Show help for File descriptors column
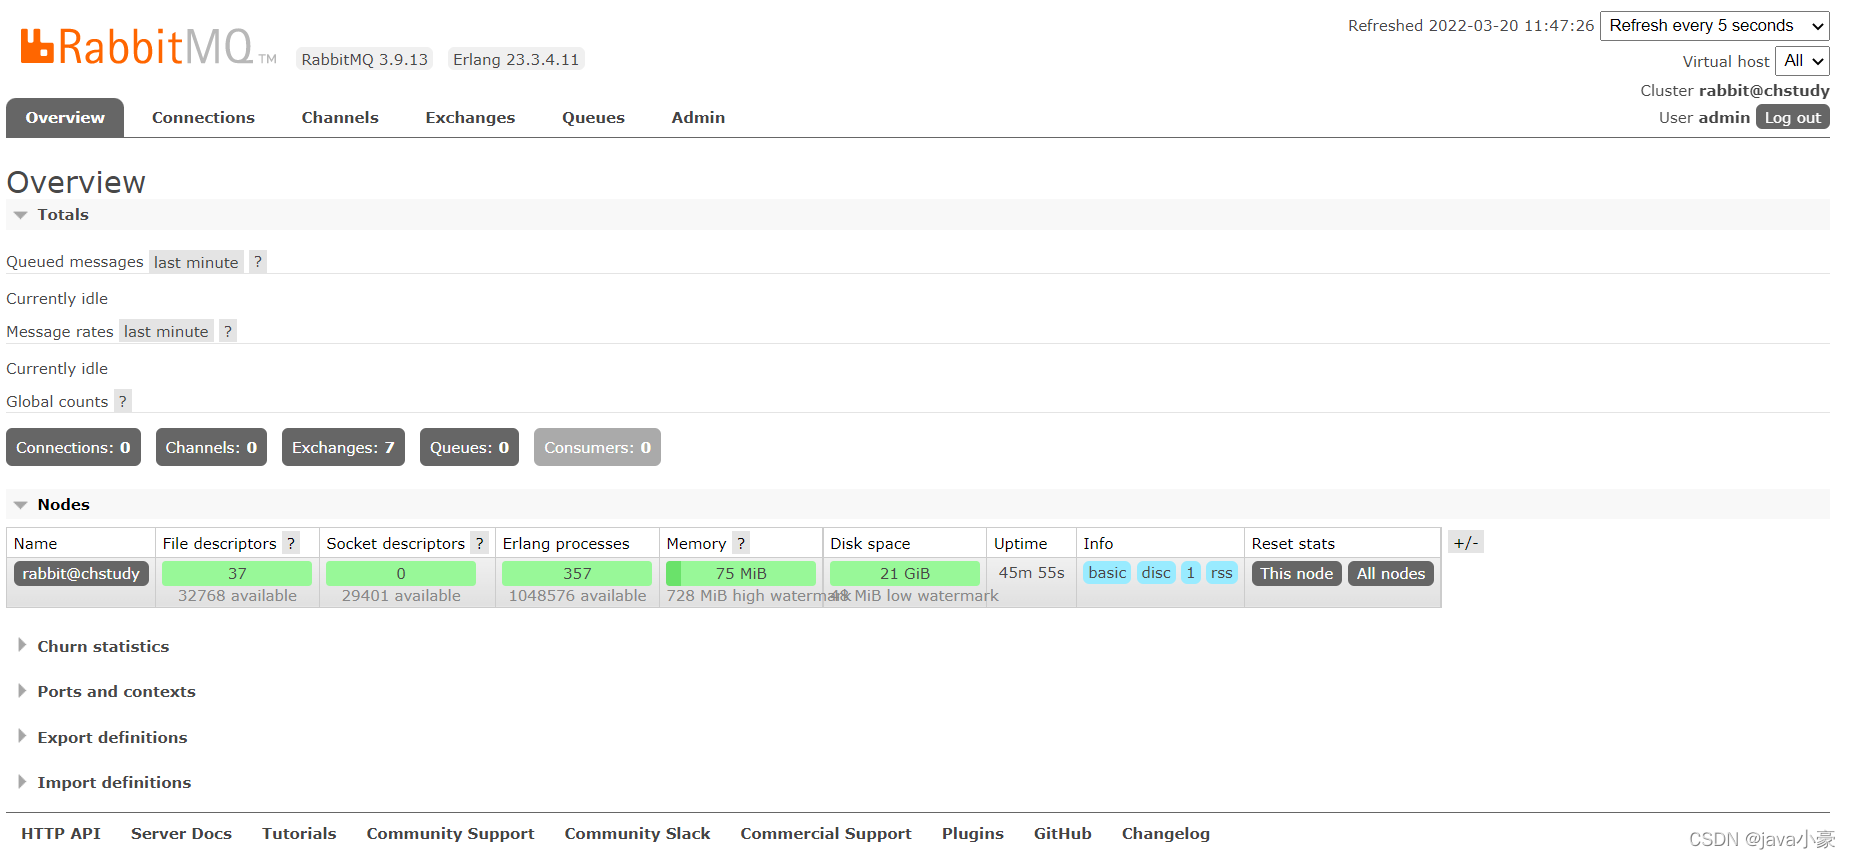1850x859 pixels. coord(291,543)
